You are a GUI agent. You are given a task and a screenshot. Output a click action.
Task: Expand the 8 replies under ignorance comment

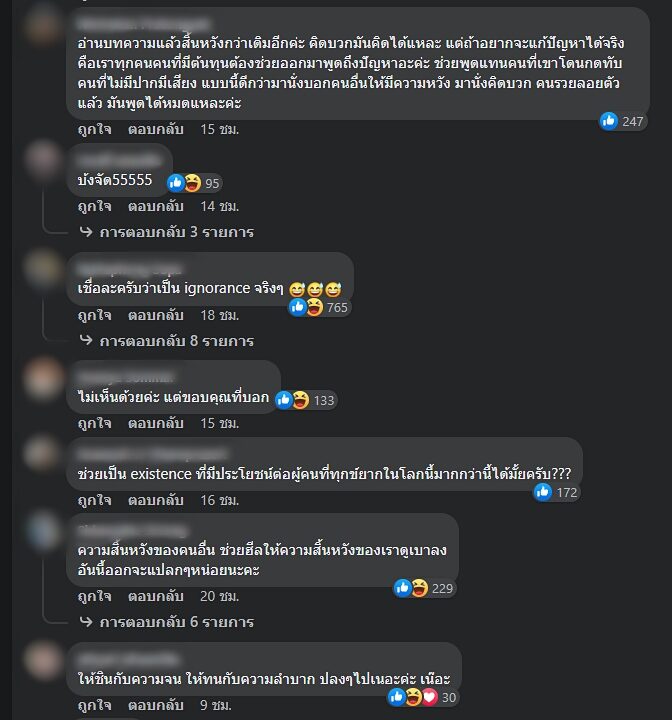tap(176, 341)
